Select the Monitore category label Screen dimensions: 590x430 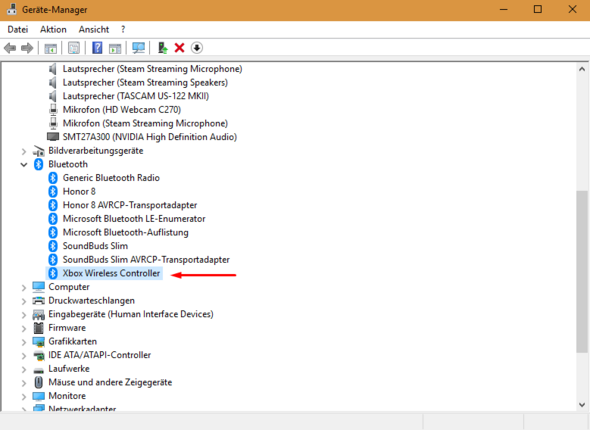[x=67, y=396]
